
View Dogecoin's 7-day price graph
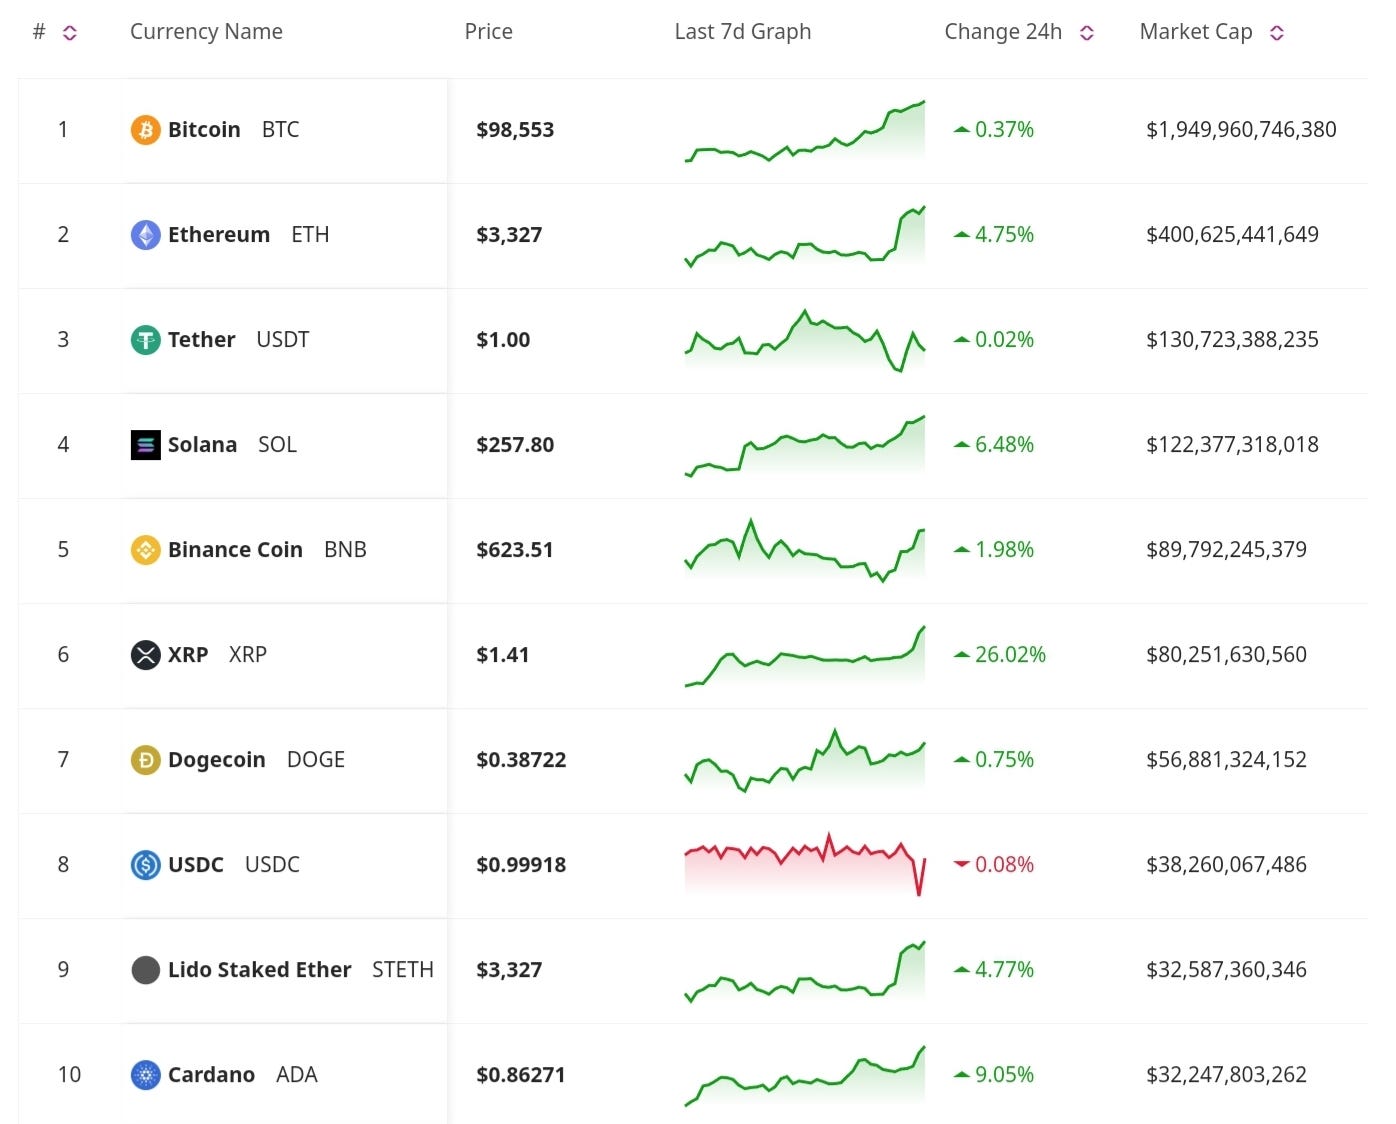pyautogui.click(x=805, y=761)
